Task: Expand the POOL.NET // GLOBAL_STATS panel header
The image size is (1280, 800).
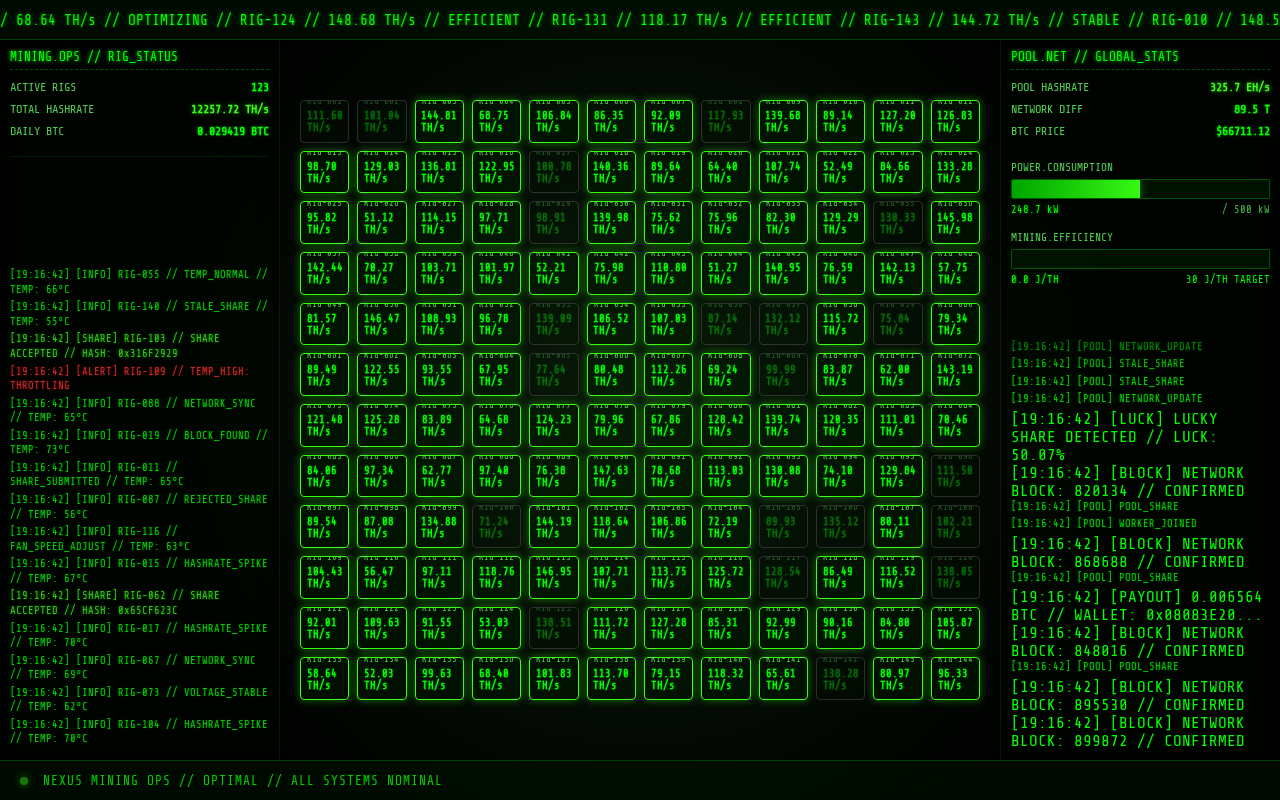Action: 1096,57
